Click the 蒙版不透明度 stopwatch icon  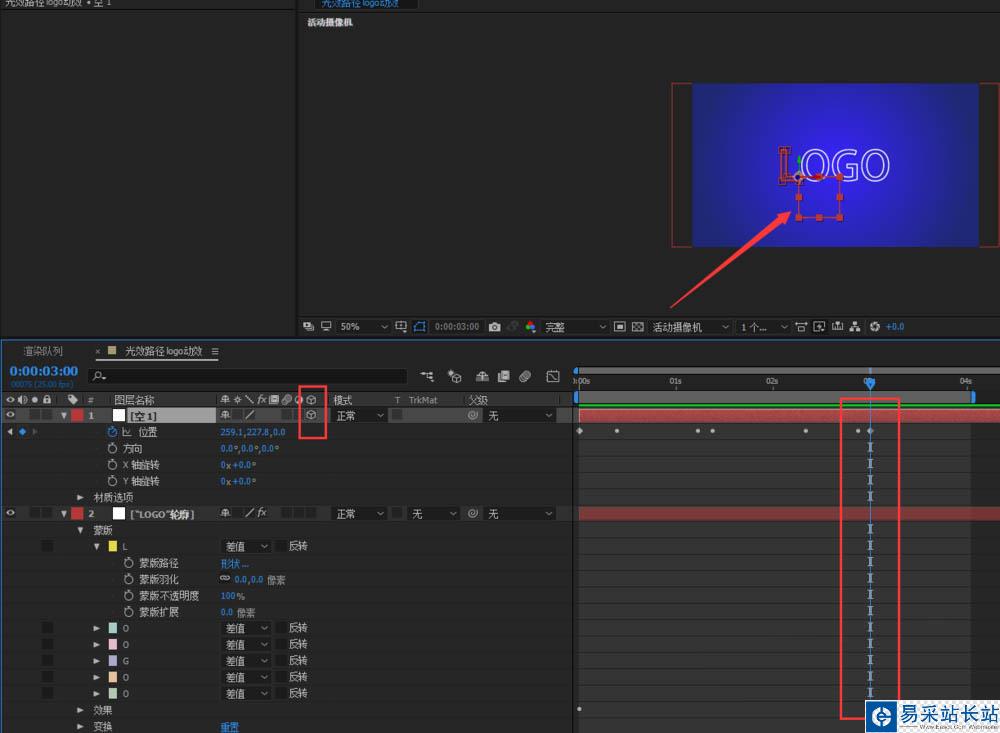coord(128,595)
